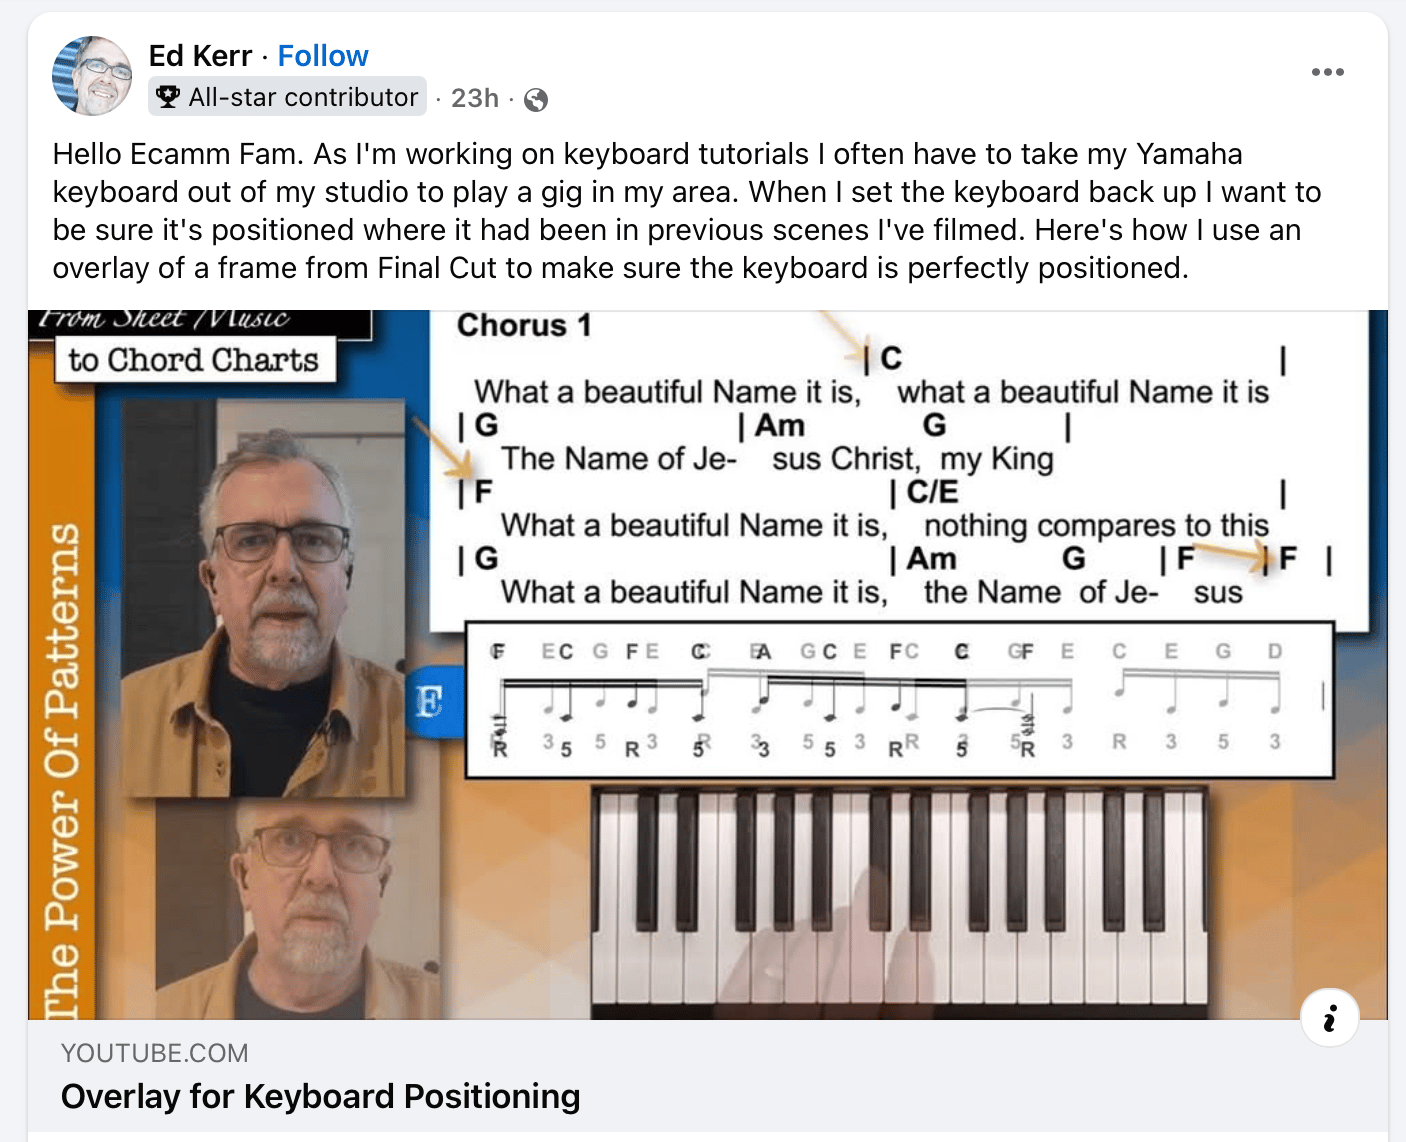Follow Ed Kerr
This screenshot has width=1406, height=1142.
323,56
